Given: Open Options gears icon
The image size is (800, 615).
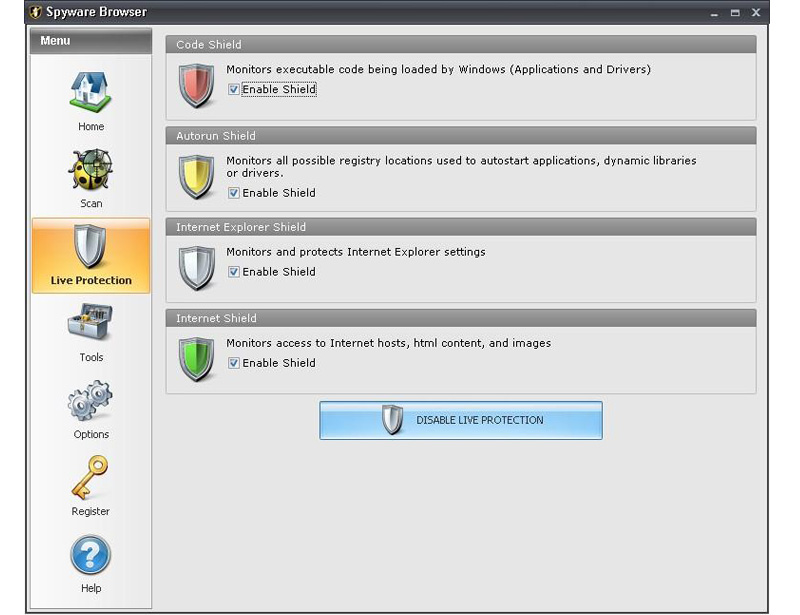Looking at the screenshot, I should 90,401.
